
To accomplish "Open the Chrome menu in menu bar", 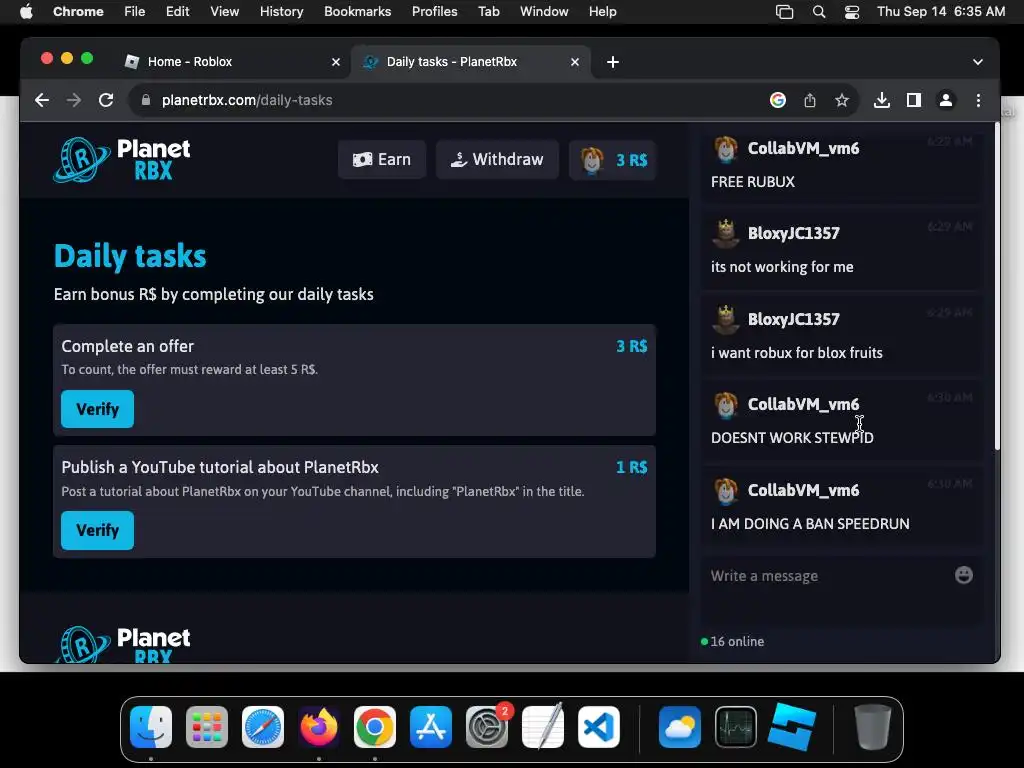I will click(78, 11).
